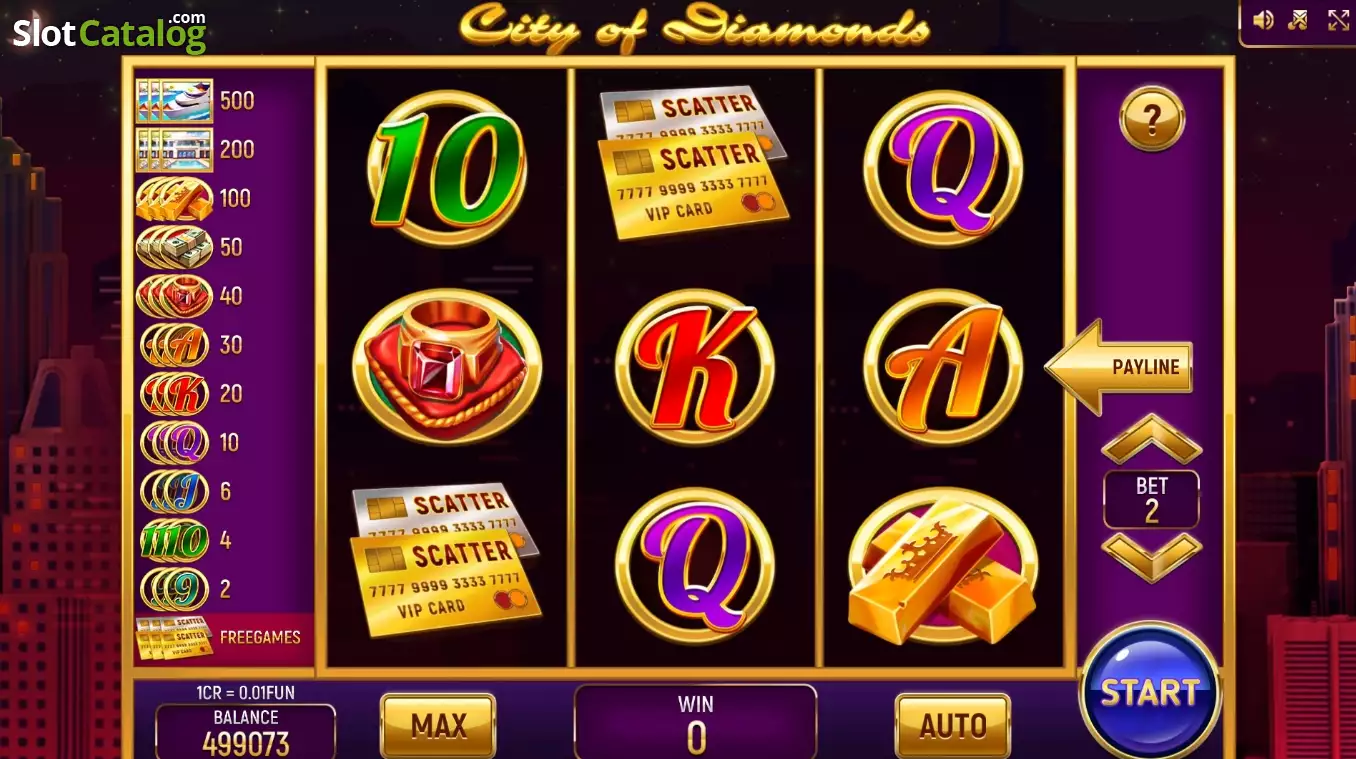Select the yacht symbol paying 500
Image resolution: width=1356 pixels, height=759 pixels.
(x=174, y=101)
